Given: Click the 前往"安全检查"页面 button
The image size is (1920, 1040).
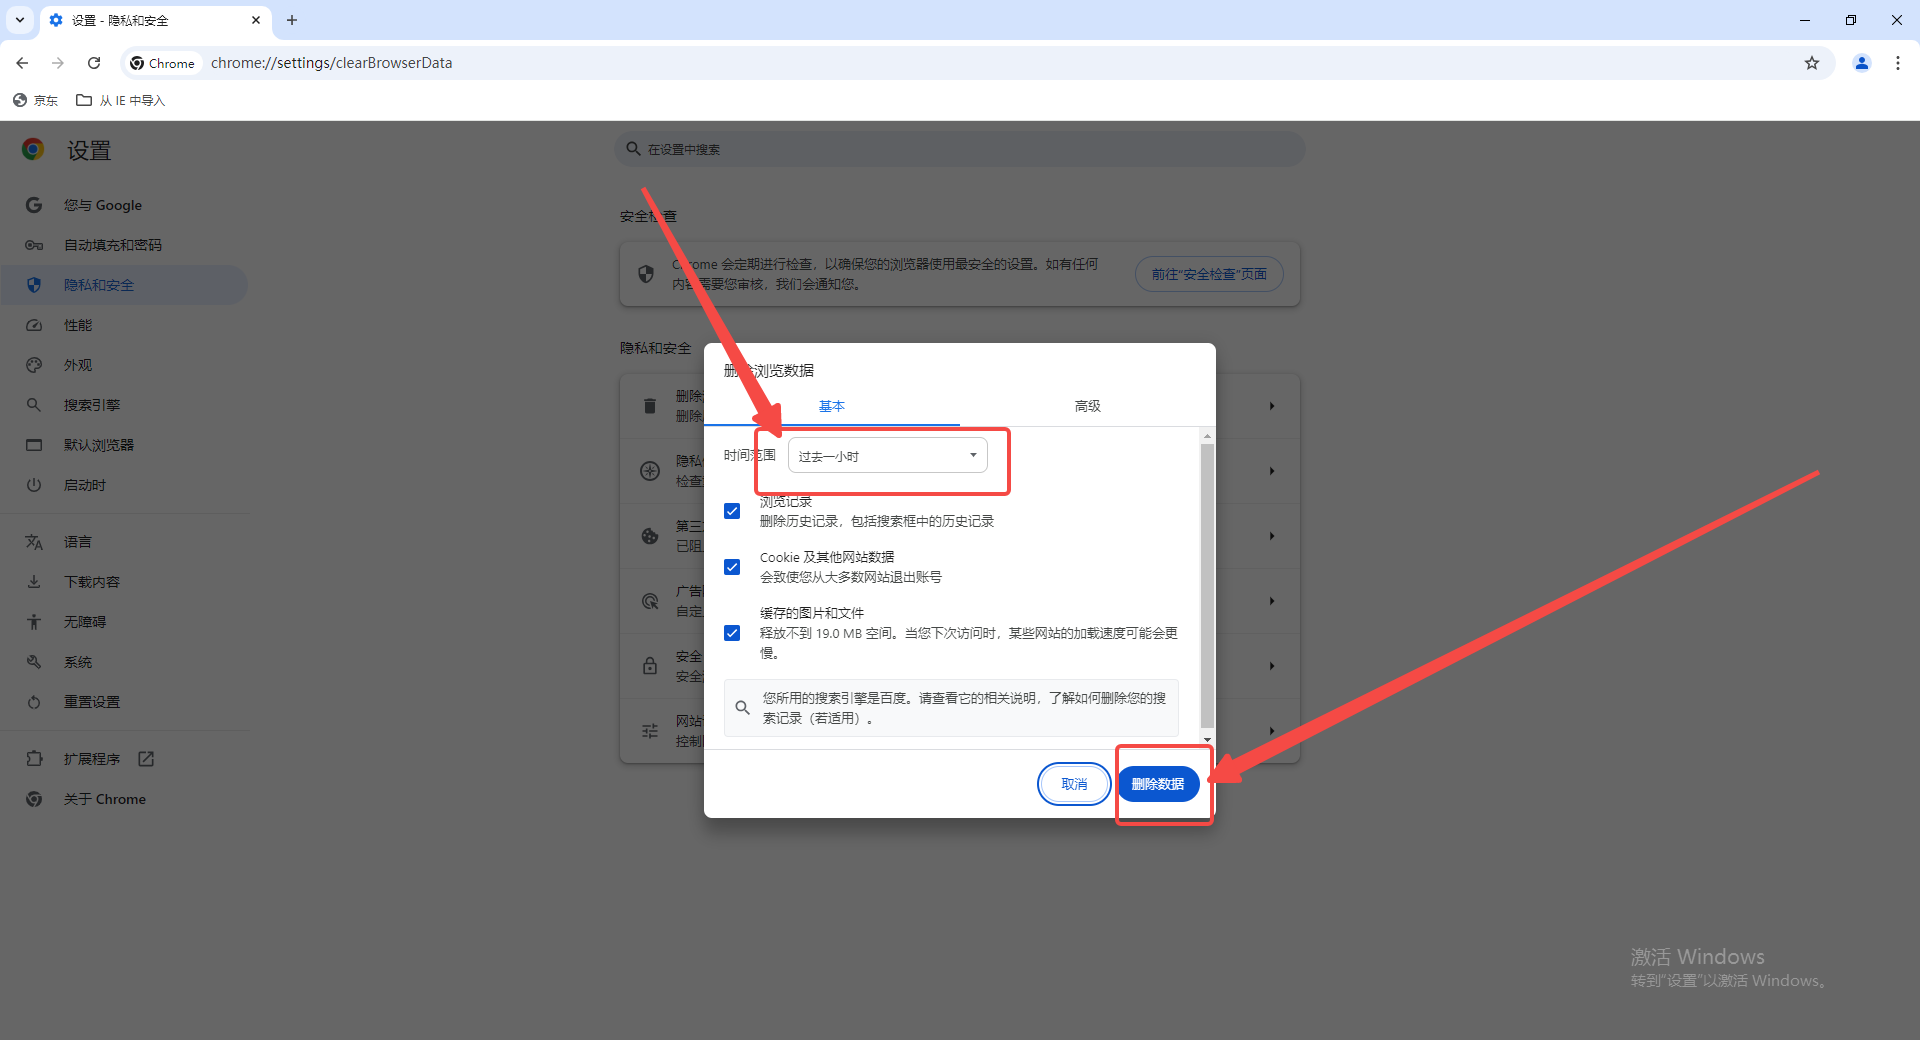Looking at the screenshot, I should click(1209, 274).
